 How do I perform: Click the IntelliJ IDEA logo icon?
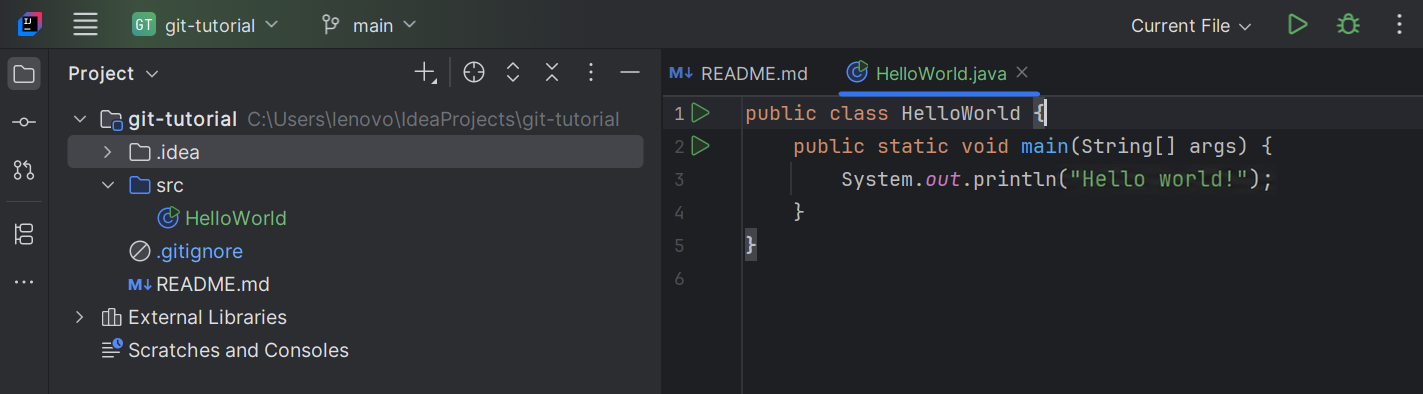[29, 25]
